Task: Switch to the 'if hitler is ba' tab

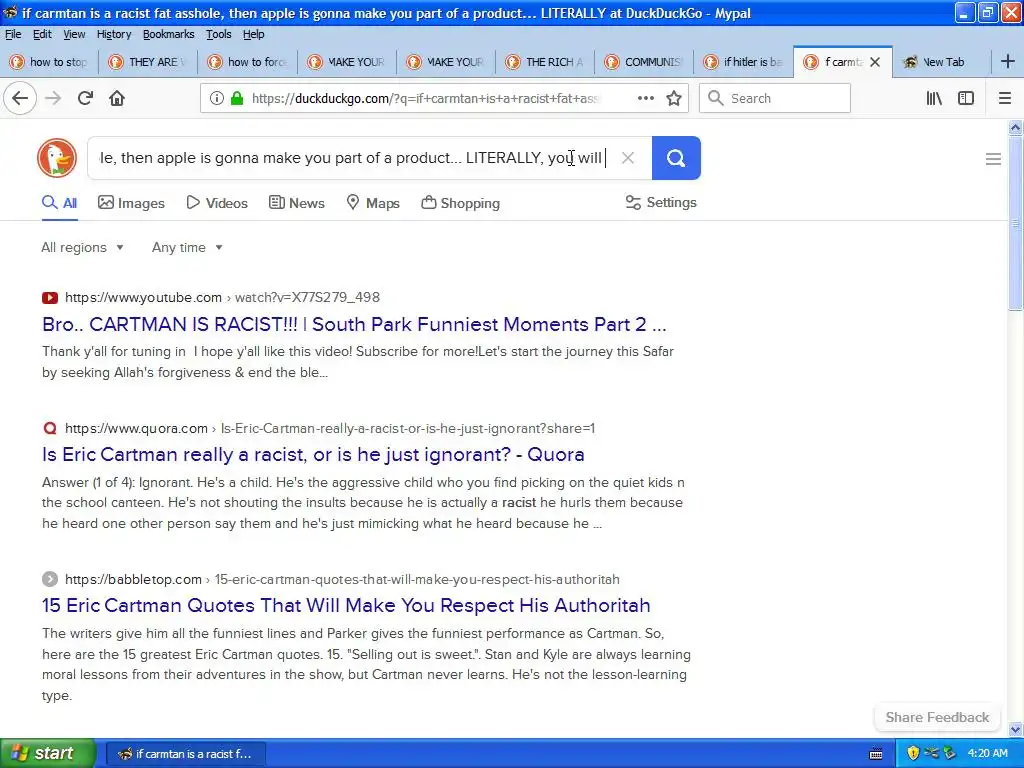Action: (x=743, y=62)
